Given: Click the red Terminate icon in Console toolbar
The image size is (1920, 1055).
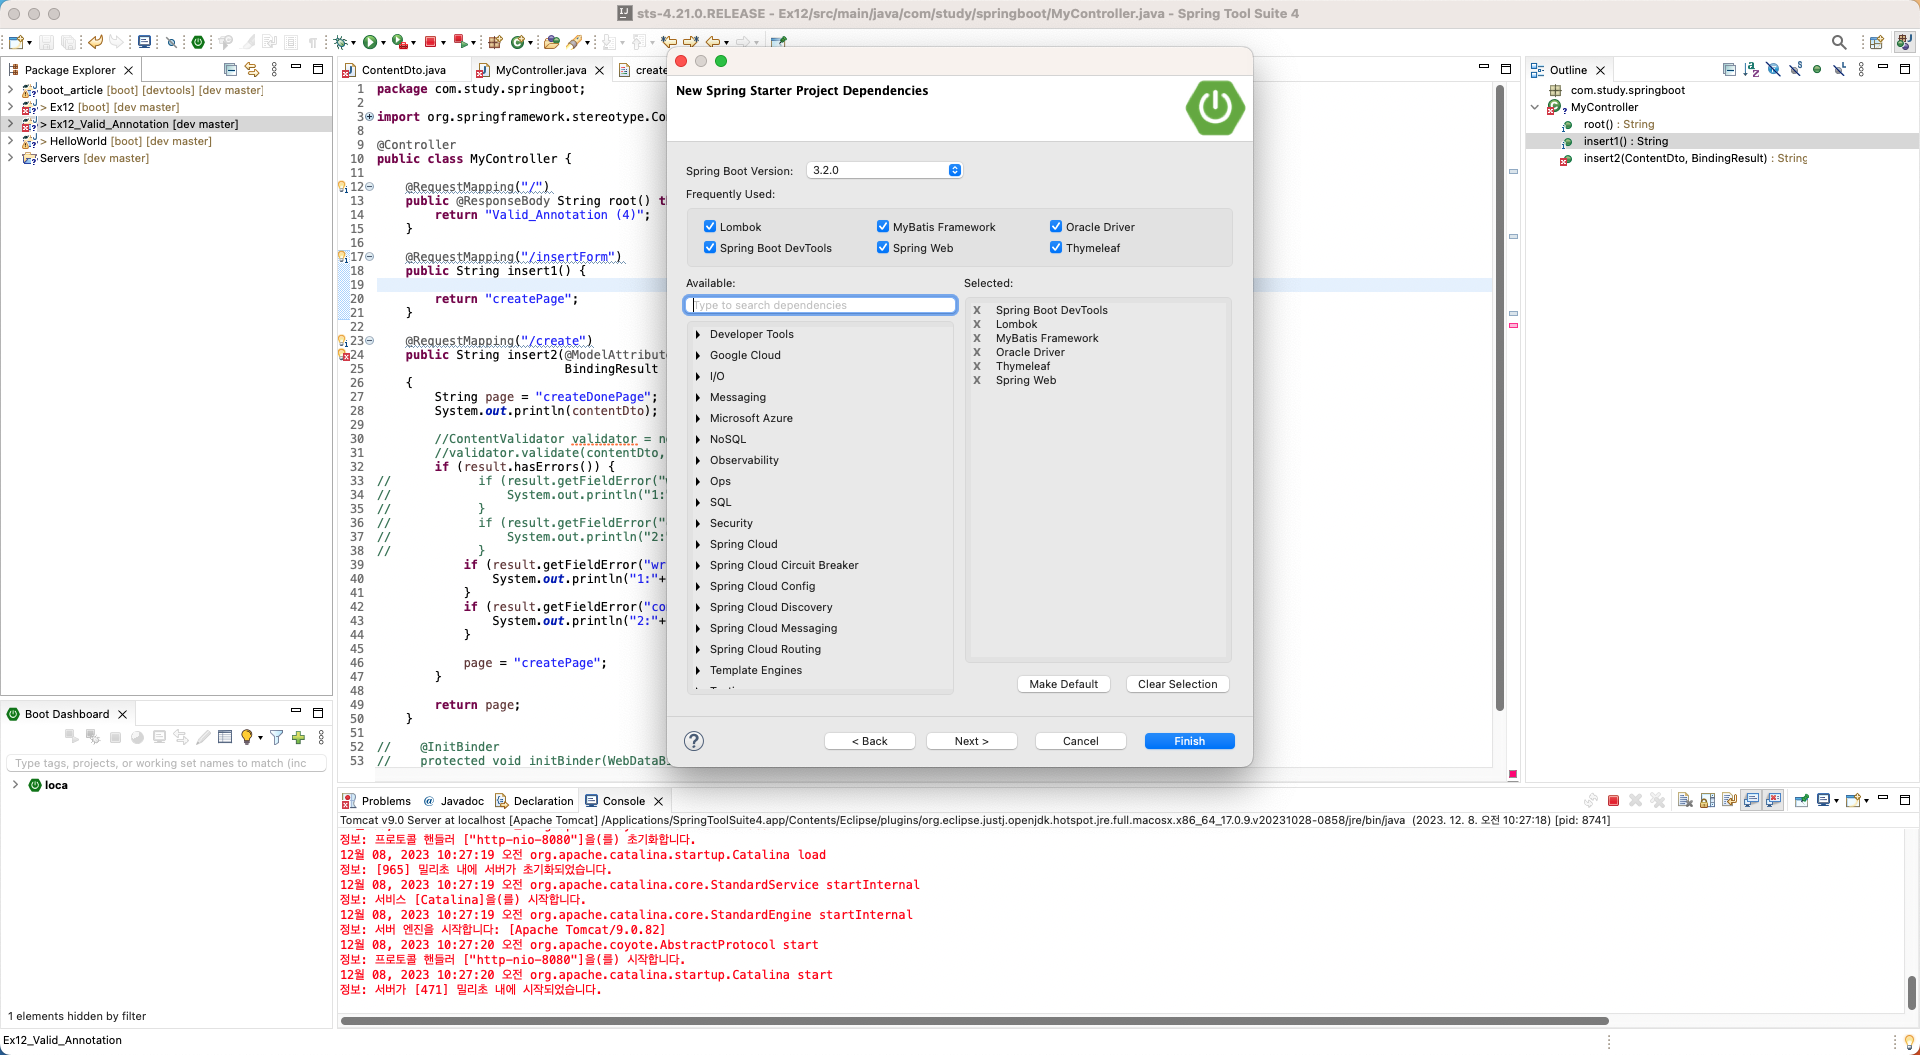Looking at the screenshot, I should pyautogui.click(x=1613, y=801).
